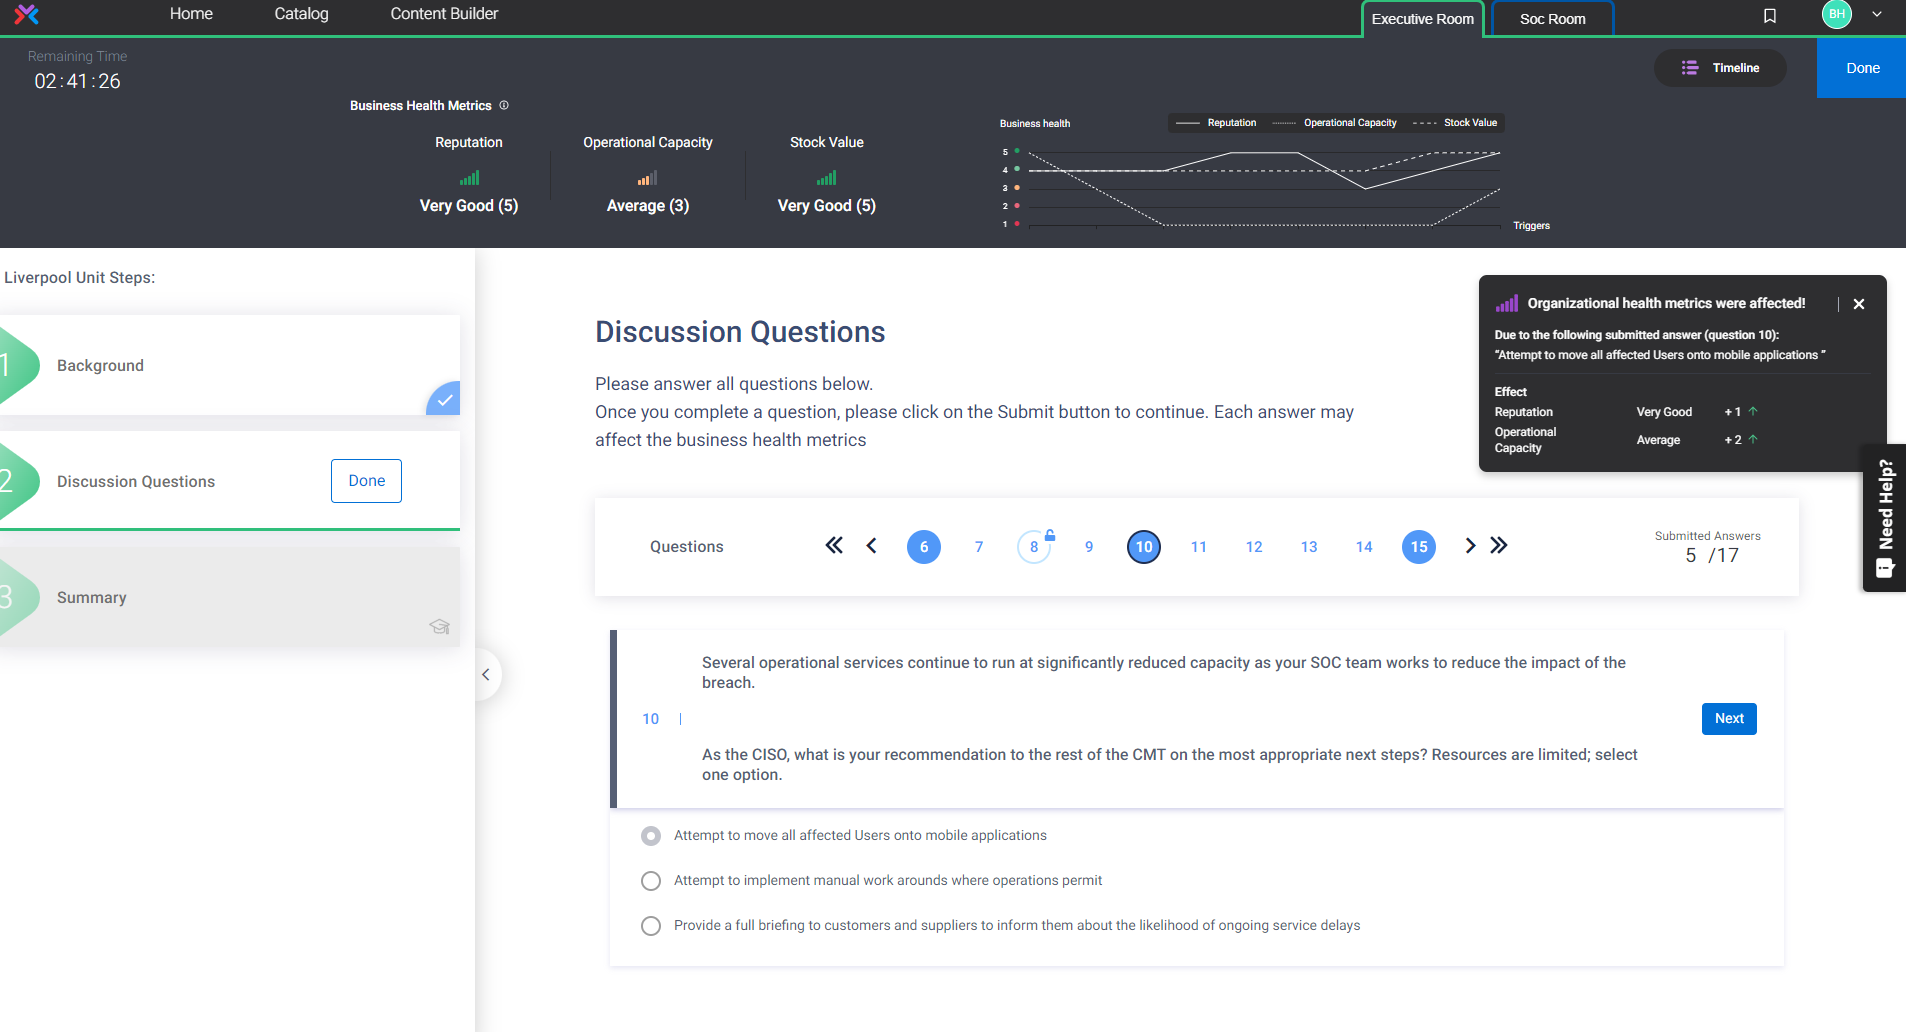This screenshot has height=1032, width=1906.
Task: Click the app logo in top bar
Action: tap(27, 14)
